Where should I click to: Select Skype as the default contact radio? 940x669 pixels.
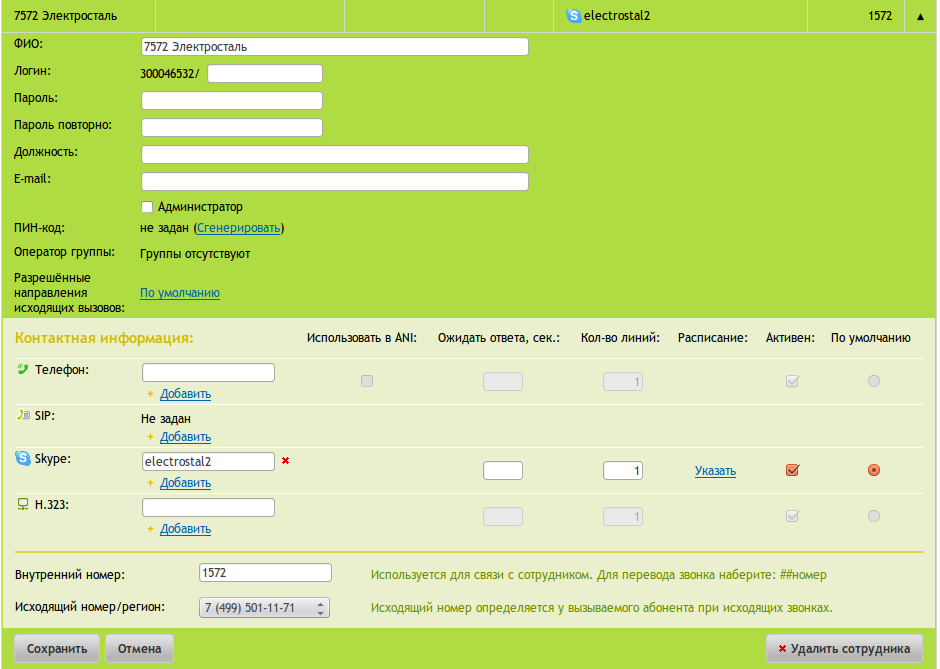(x=874, y=470)
